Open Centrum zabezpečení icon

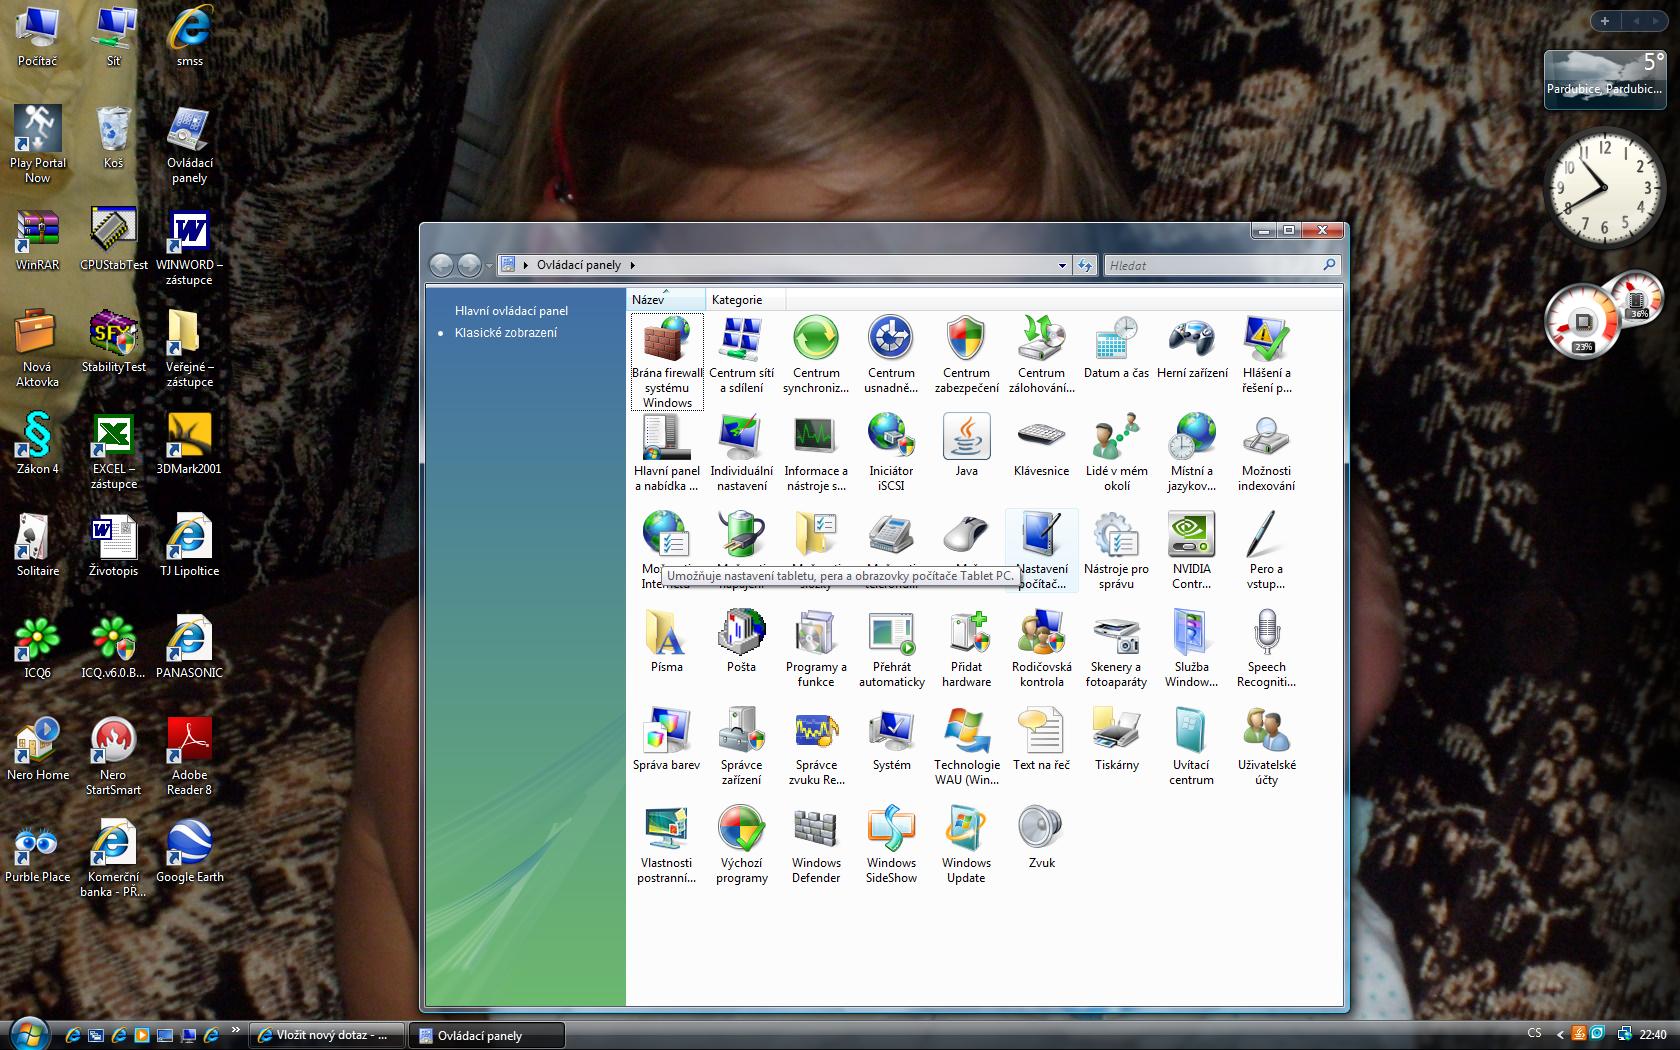tap(966, 340)
